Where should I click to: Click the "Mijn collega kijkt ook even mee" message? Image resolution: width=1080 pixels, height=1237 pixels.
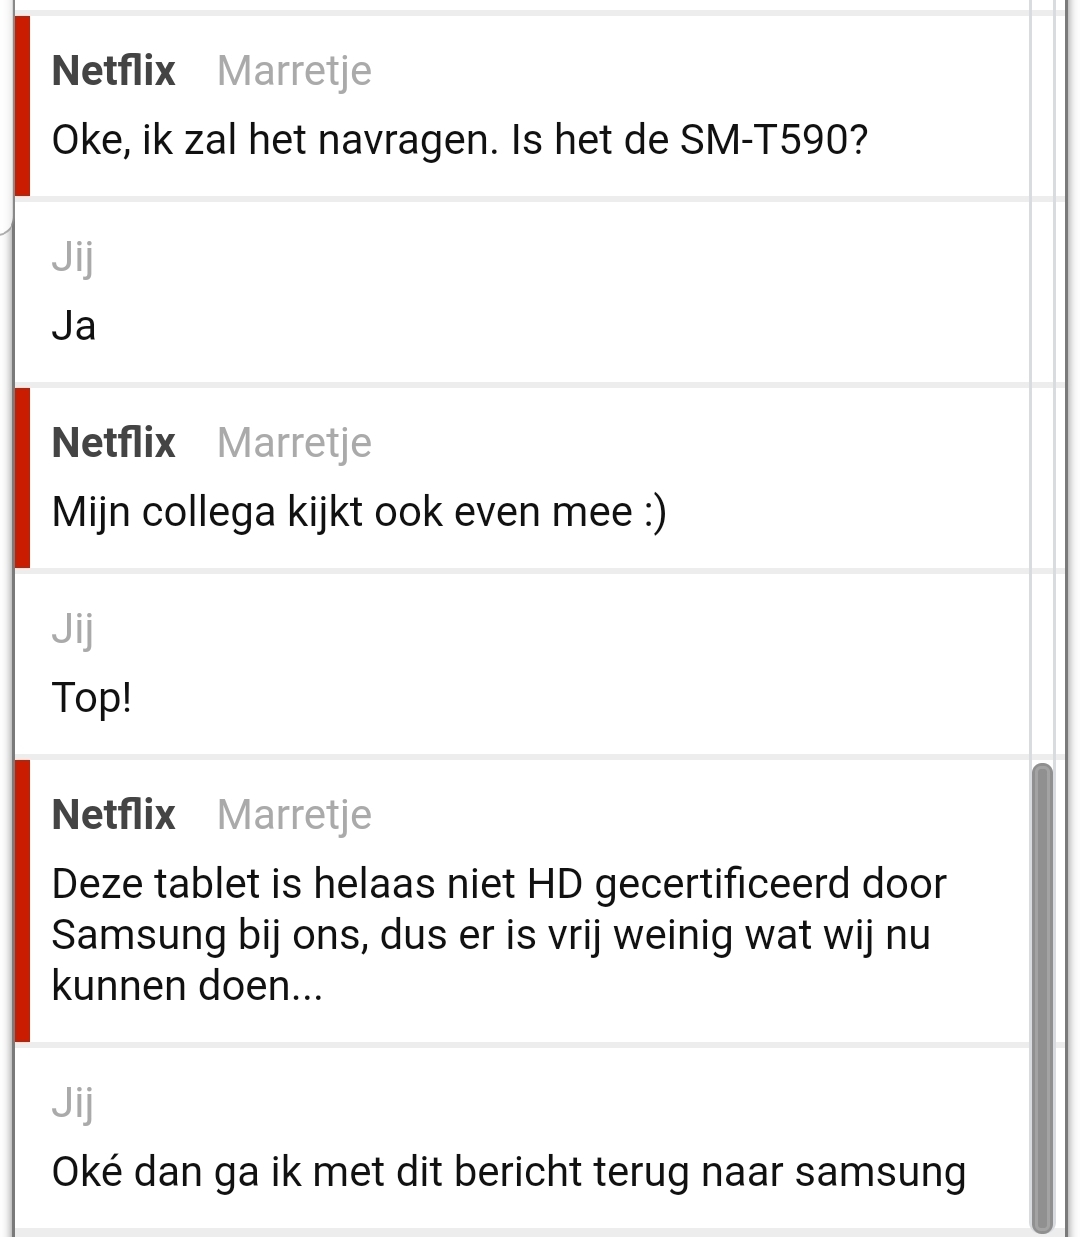tap(358, 512)
